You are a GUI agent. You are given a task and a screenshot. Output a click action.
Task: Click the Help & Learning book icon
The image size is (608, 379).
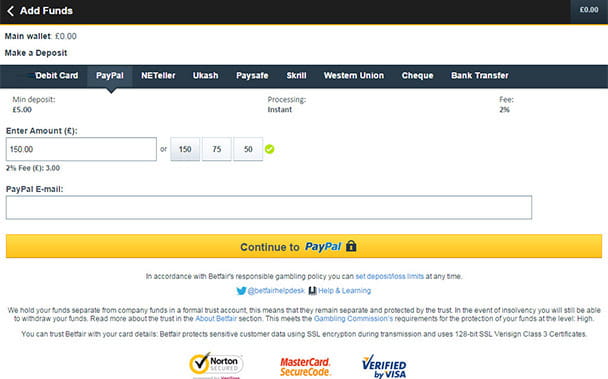pyautogui.click(x=312, y=291)
